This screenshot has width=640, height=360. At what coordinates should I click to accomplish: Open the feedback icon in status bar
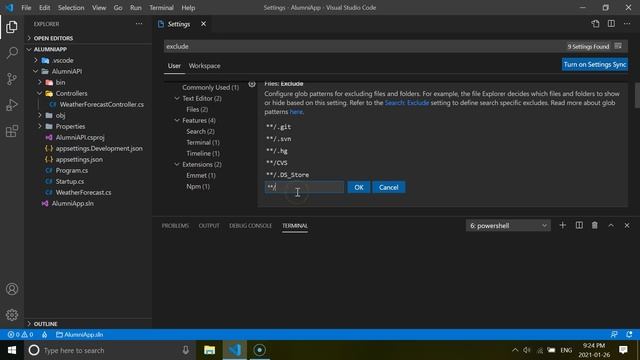pyautogui.click(x=614, y=335)
